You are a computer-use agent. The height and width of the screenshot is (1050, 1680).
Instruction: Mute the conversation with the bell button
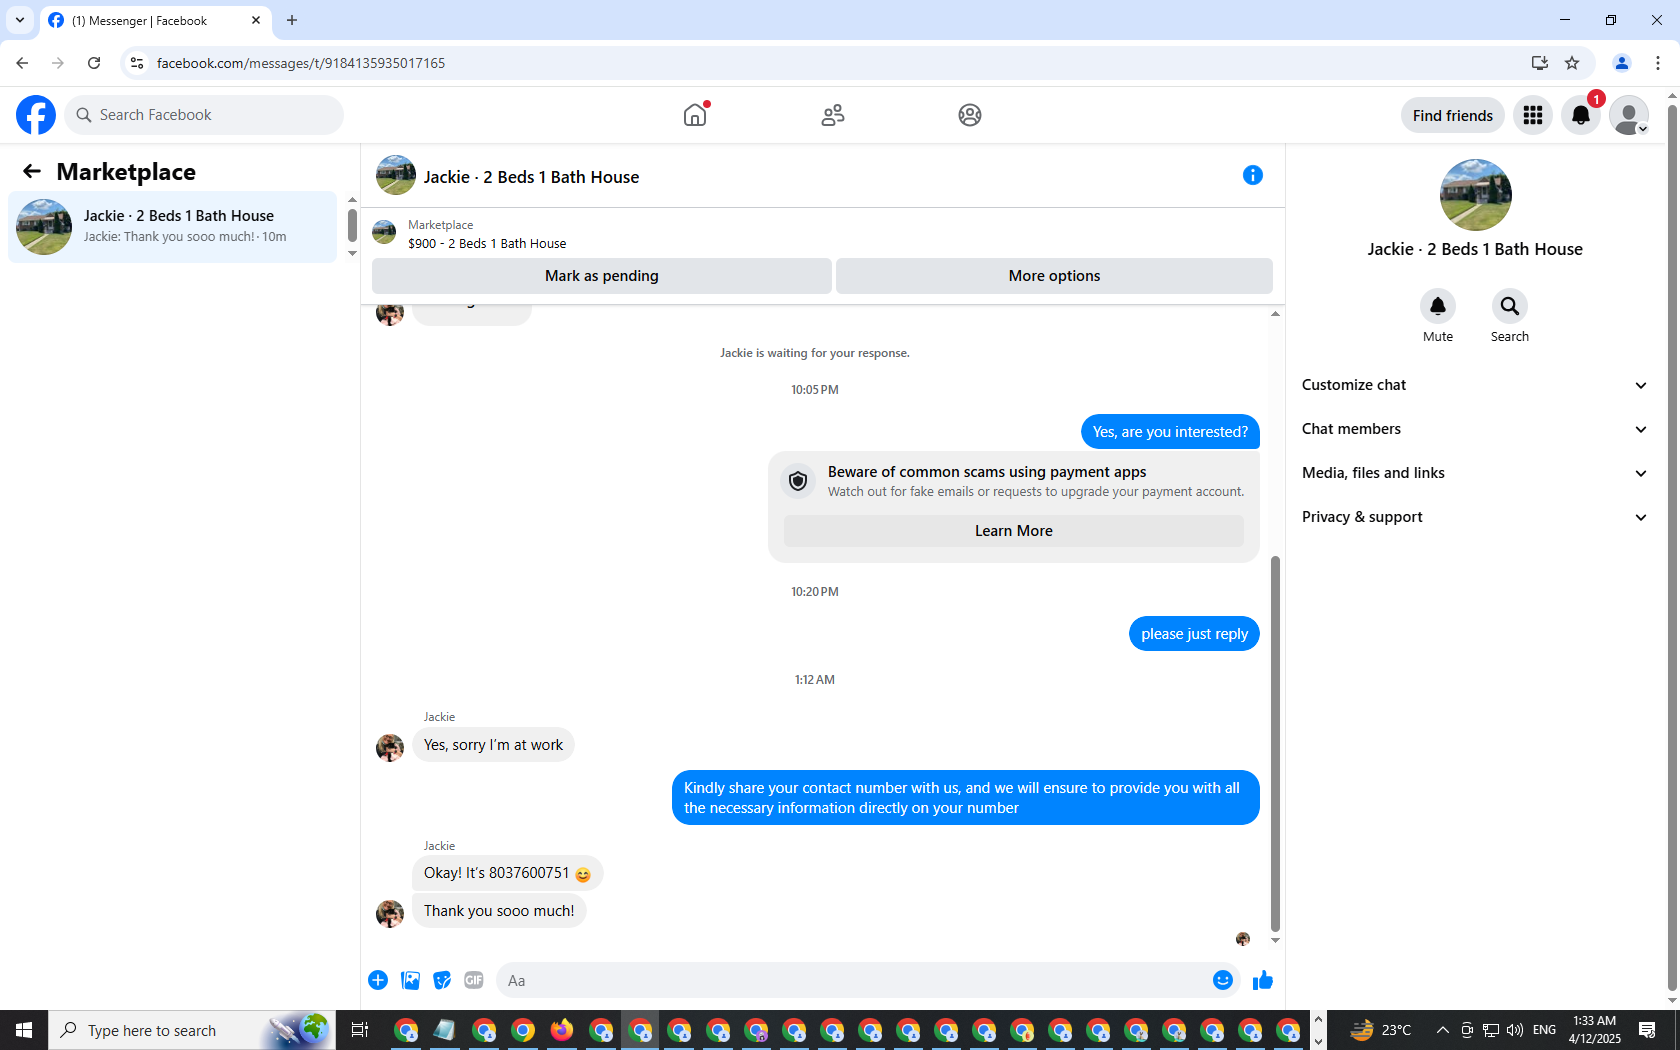pos(1438,306)
